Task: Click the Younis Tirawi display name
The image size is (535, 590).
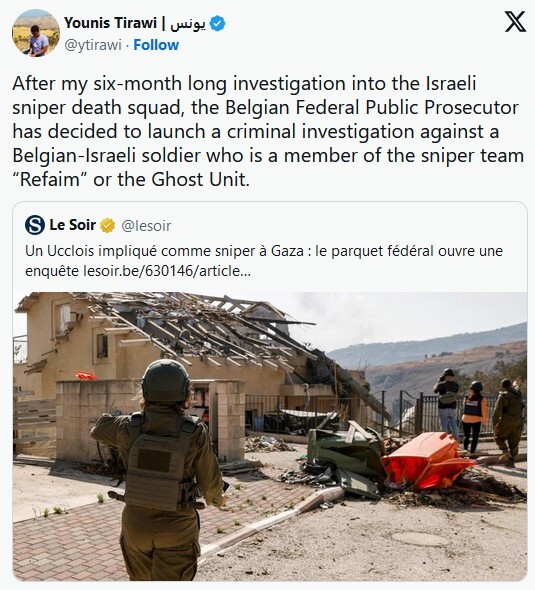Action: (x=110, y=23)
